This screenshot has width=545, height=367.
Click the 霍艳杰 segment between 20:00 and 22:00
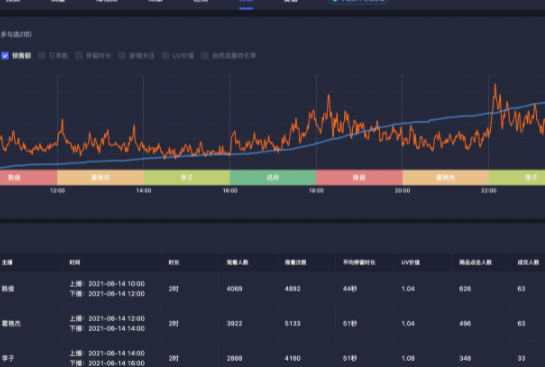pyautogui.click(x=446, y=178)
